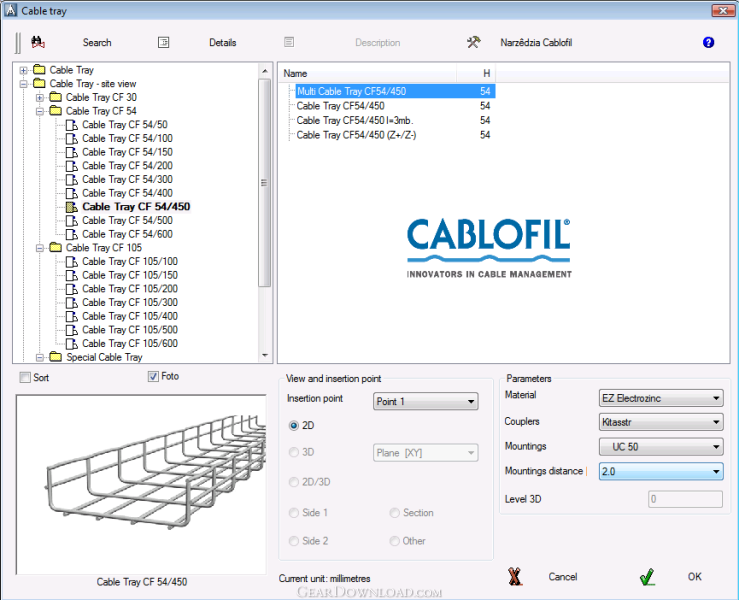Click the icon beside Cable Tray CF 54/500

tap(72, 221)
